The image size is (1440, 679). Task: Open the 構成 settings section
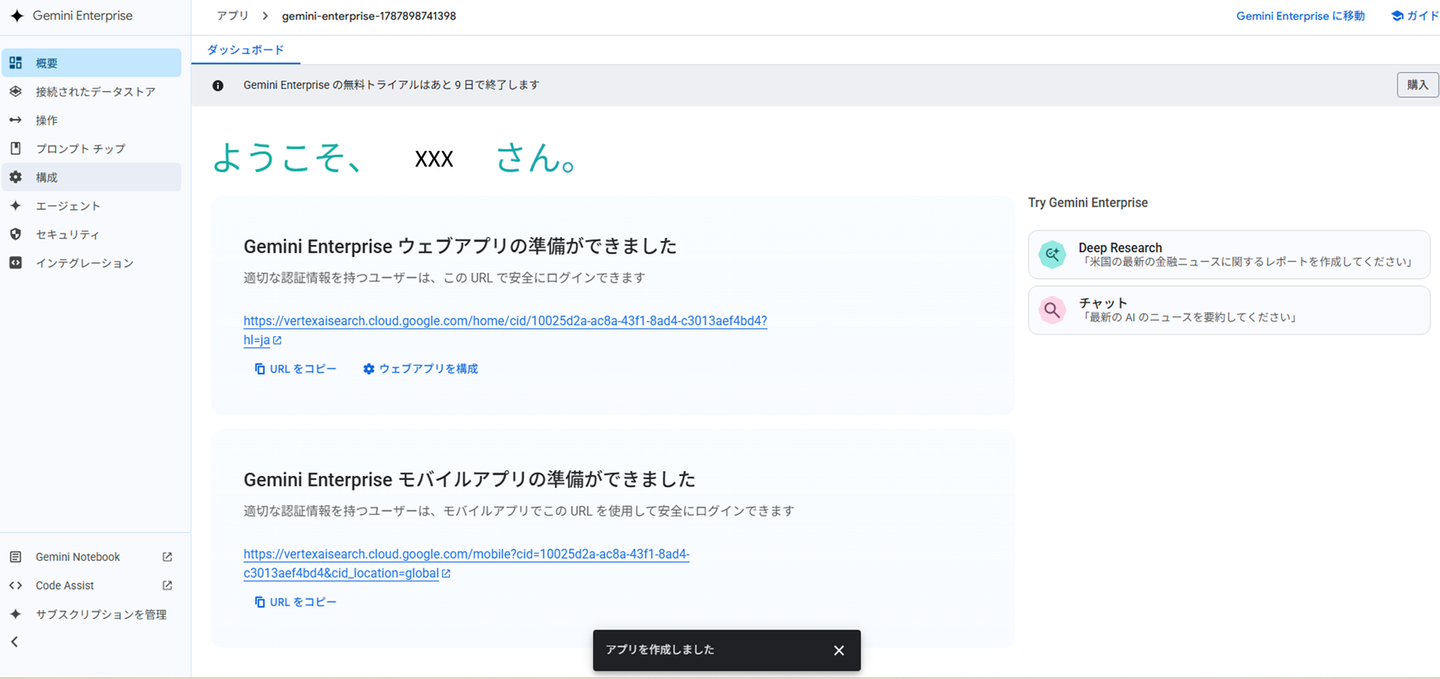pyautogui.click(x=91, y=177)
